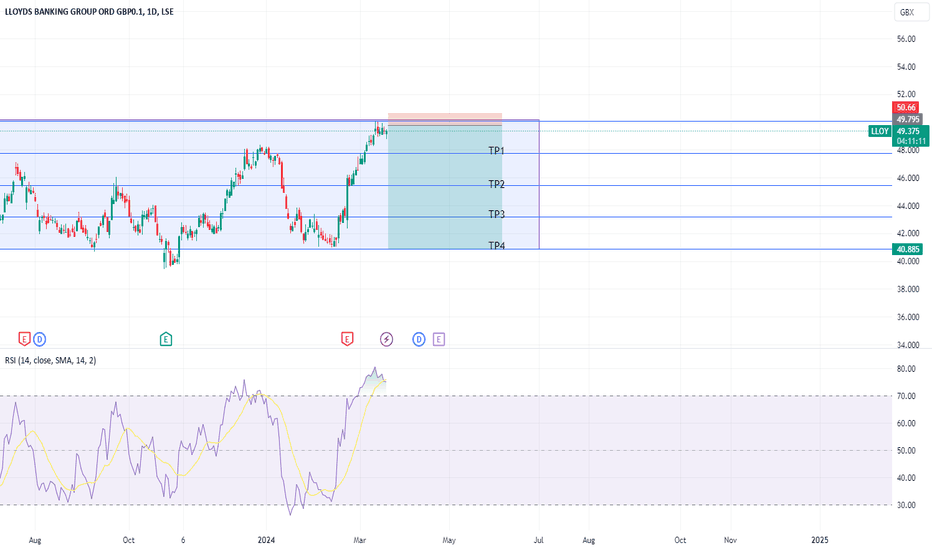932x550 pixels.
Task: Click the red earnings E icon beside the blue D icon
Action: click(x=24, y=340)
